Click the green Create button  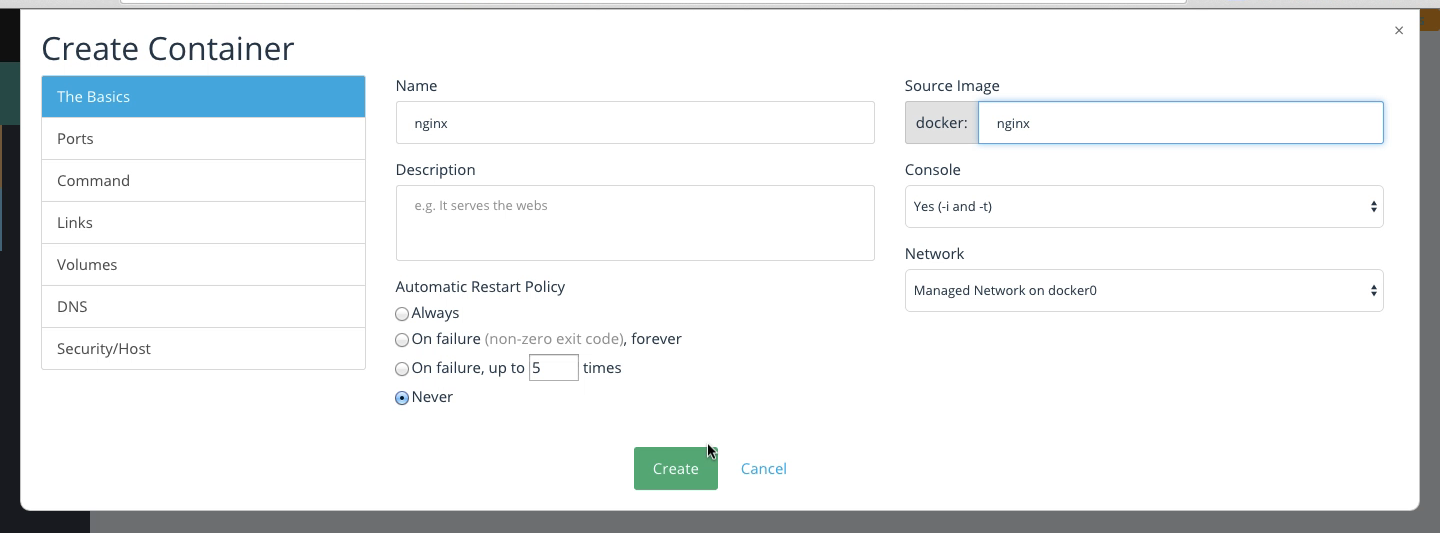pos(676,468)
